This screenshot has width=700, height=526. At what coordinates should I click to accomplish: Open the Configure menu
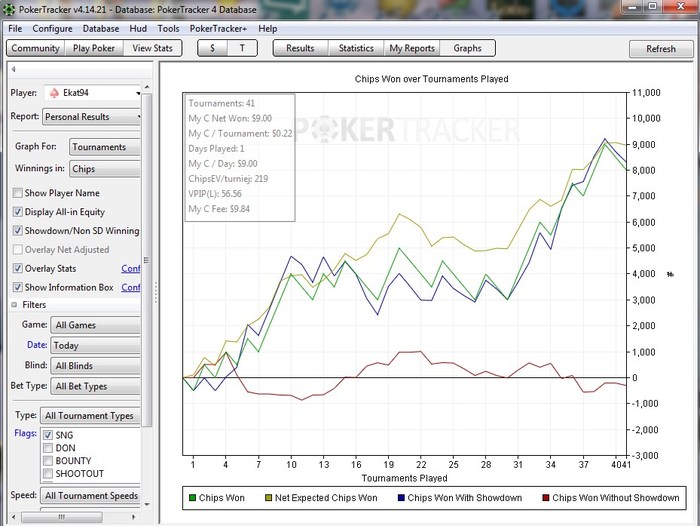point(52,29)
